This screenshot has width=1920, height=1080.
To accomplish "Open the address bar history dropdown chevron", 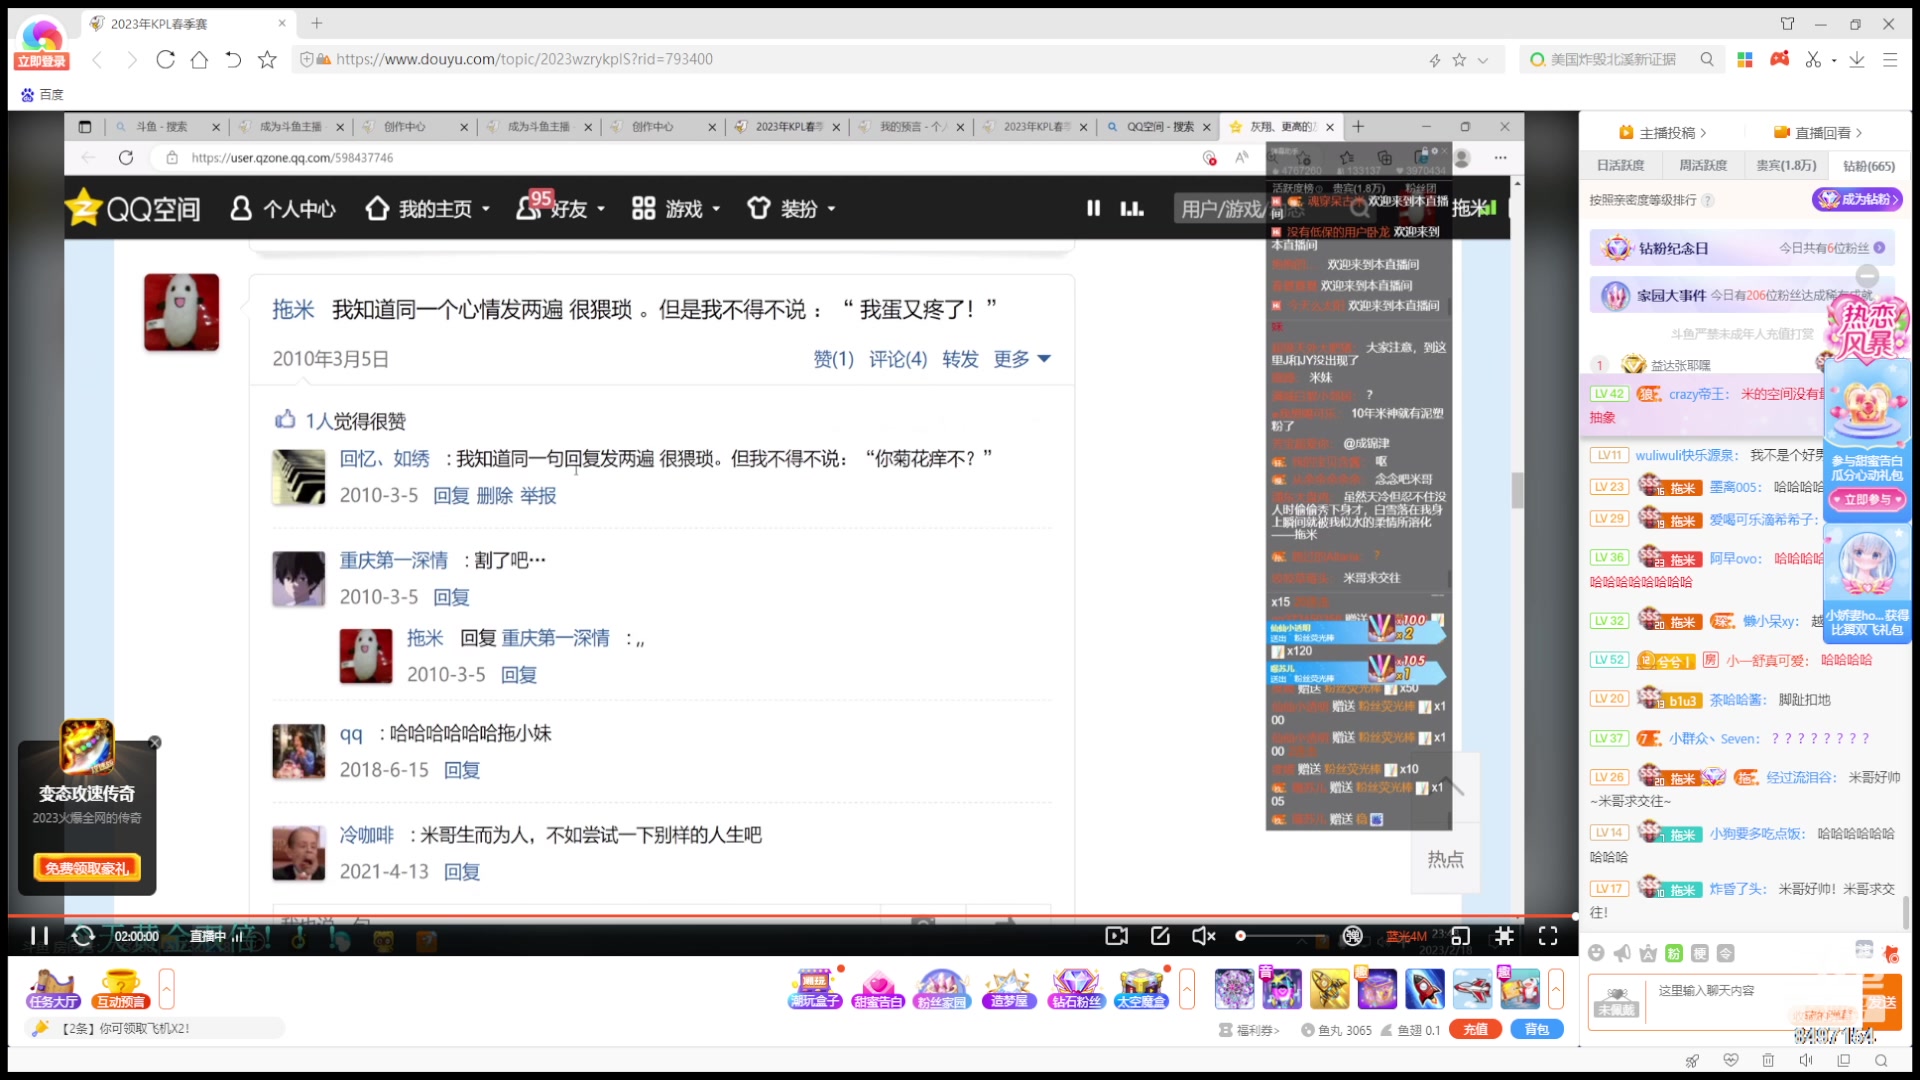I will [x=1483, y=60].
